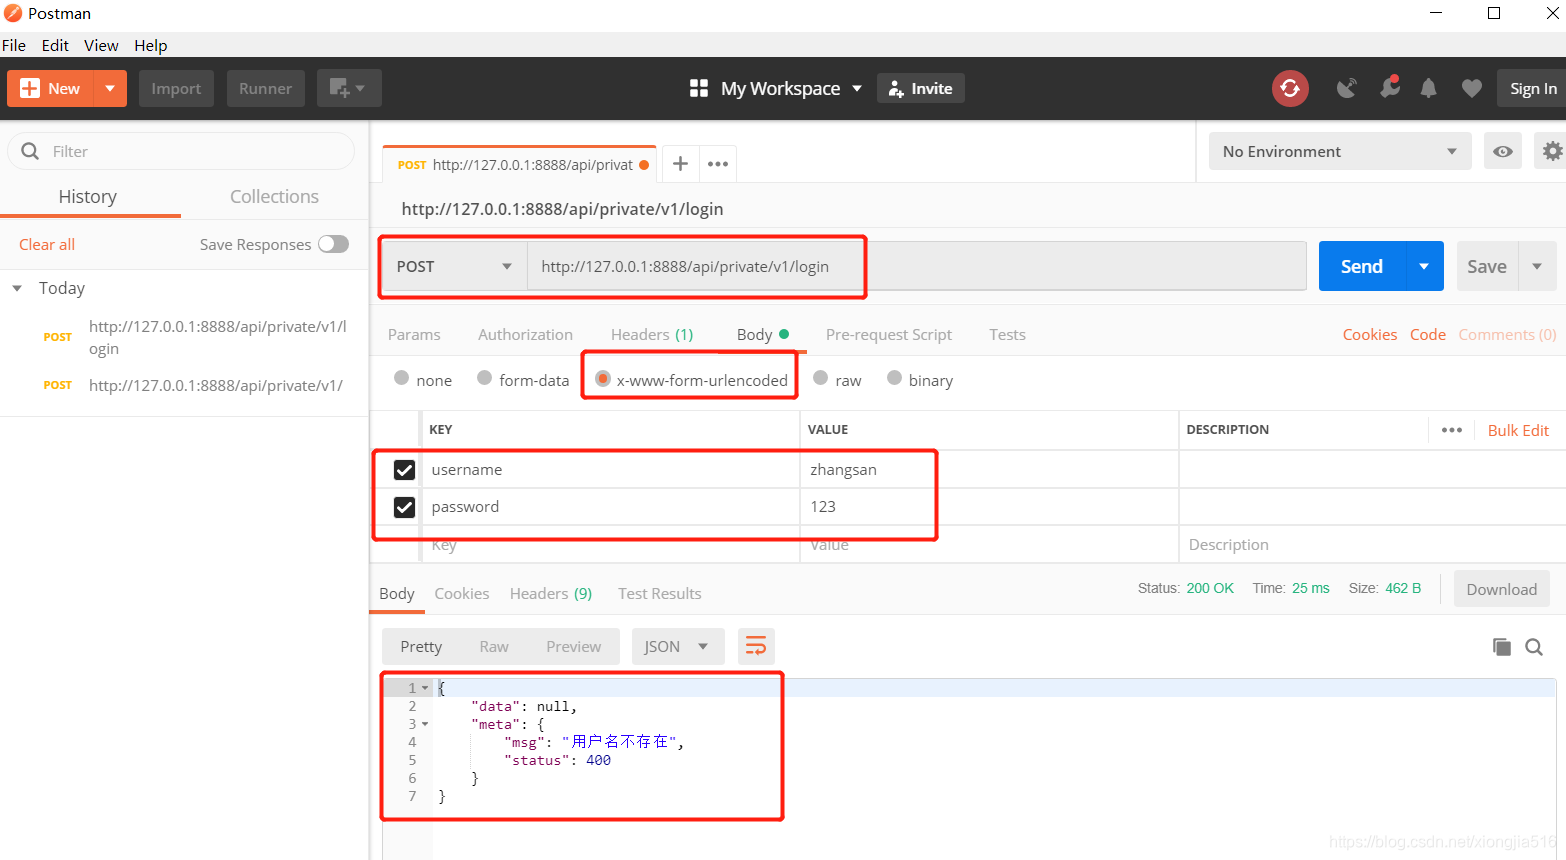Click the Runner button
Image resolution: width=1566 pixels, height=860 pixels.
click(265, 88)
